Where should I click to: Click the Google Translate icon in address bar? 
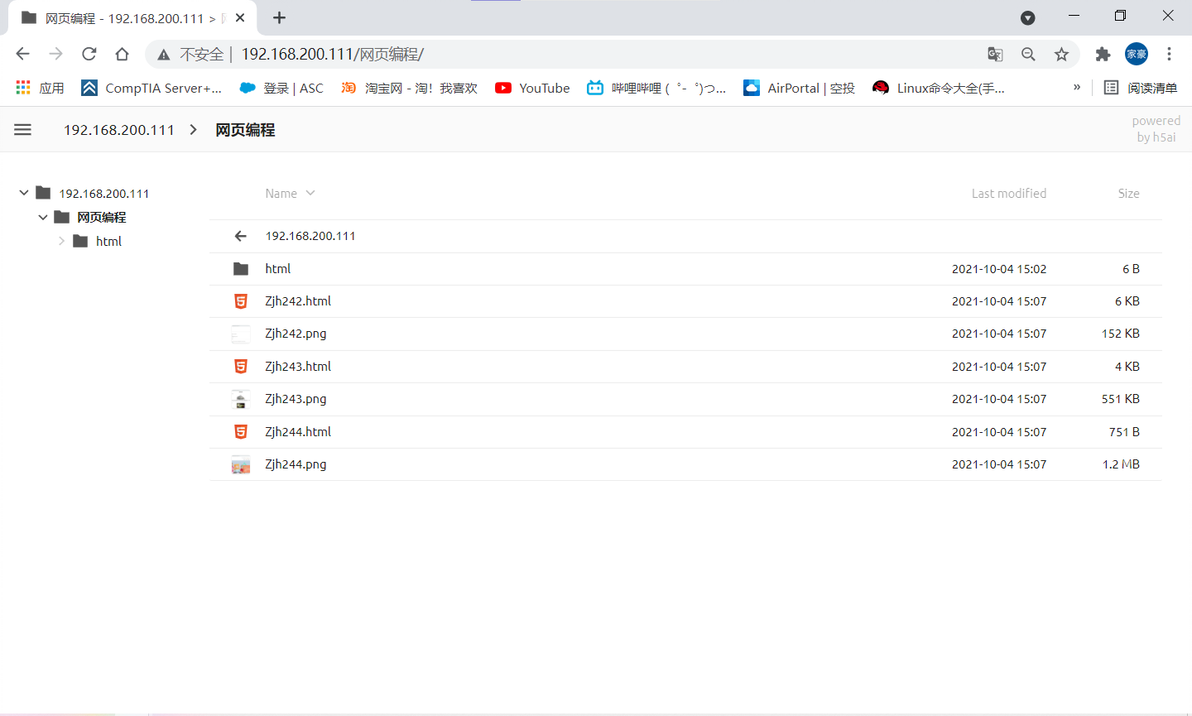pos(994,54)
